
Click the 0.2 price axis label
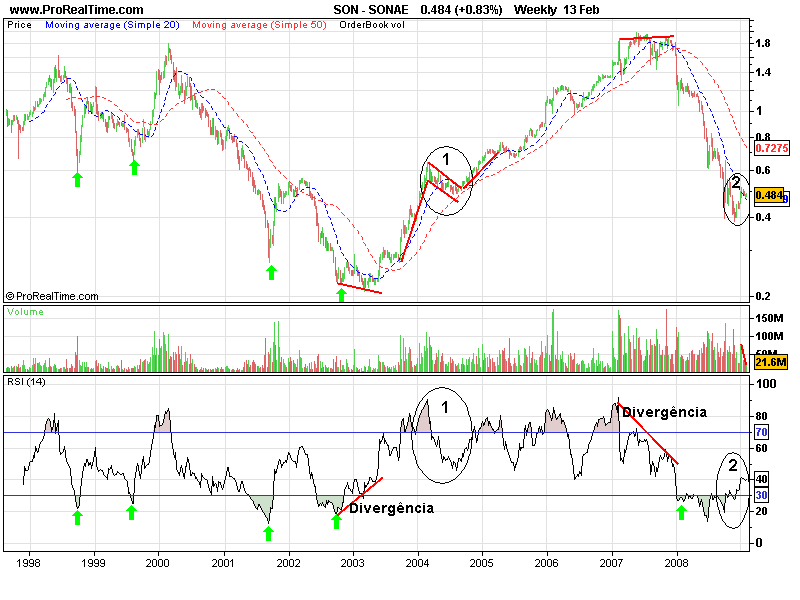coord(763,296)
